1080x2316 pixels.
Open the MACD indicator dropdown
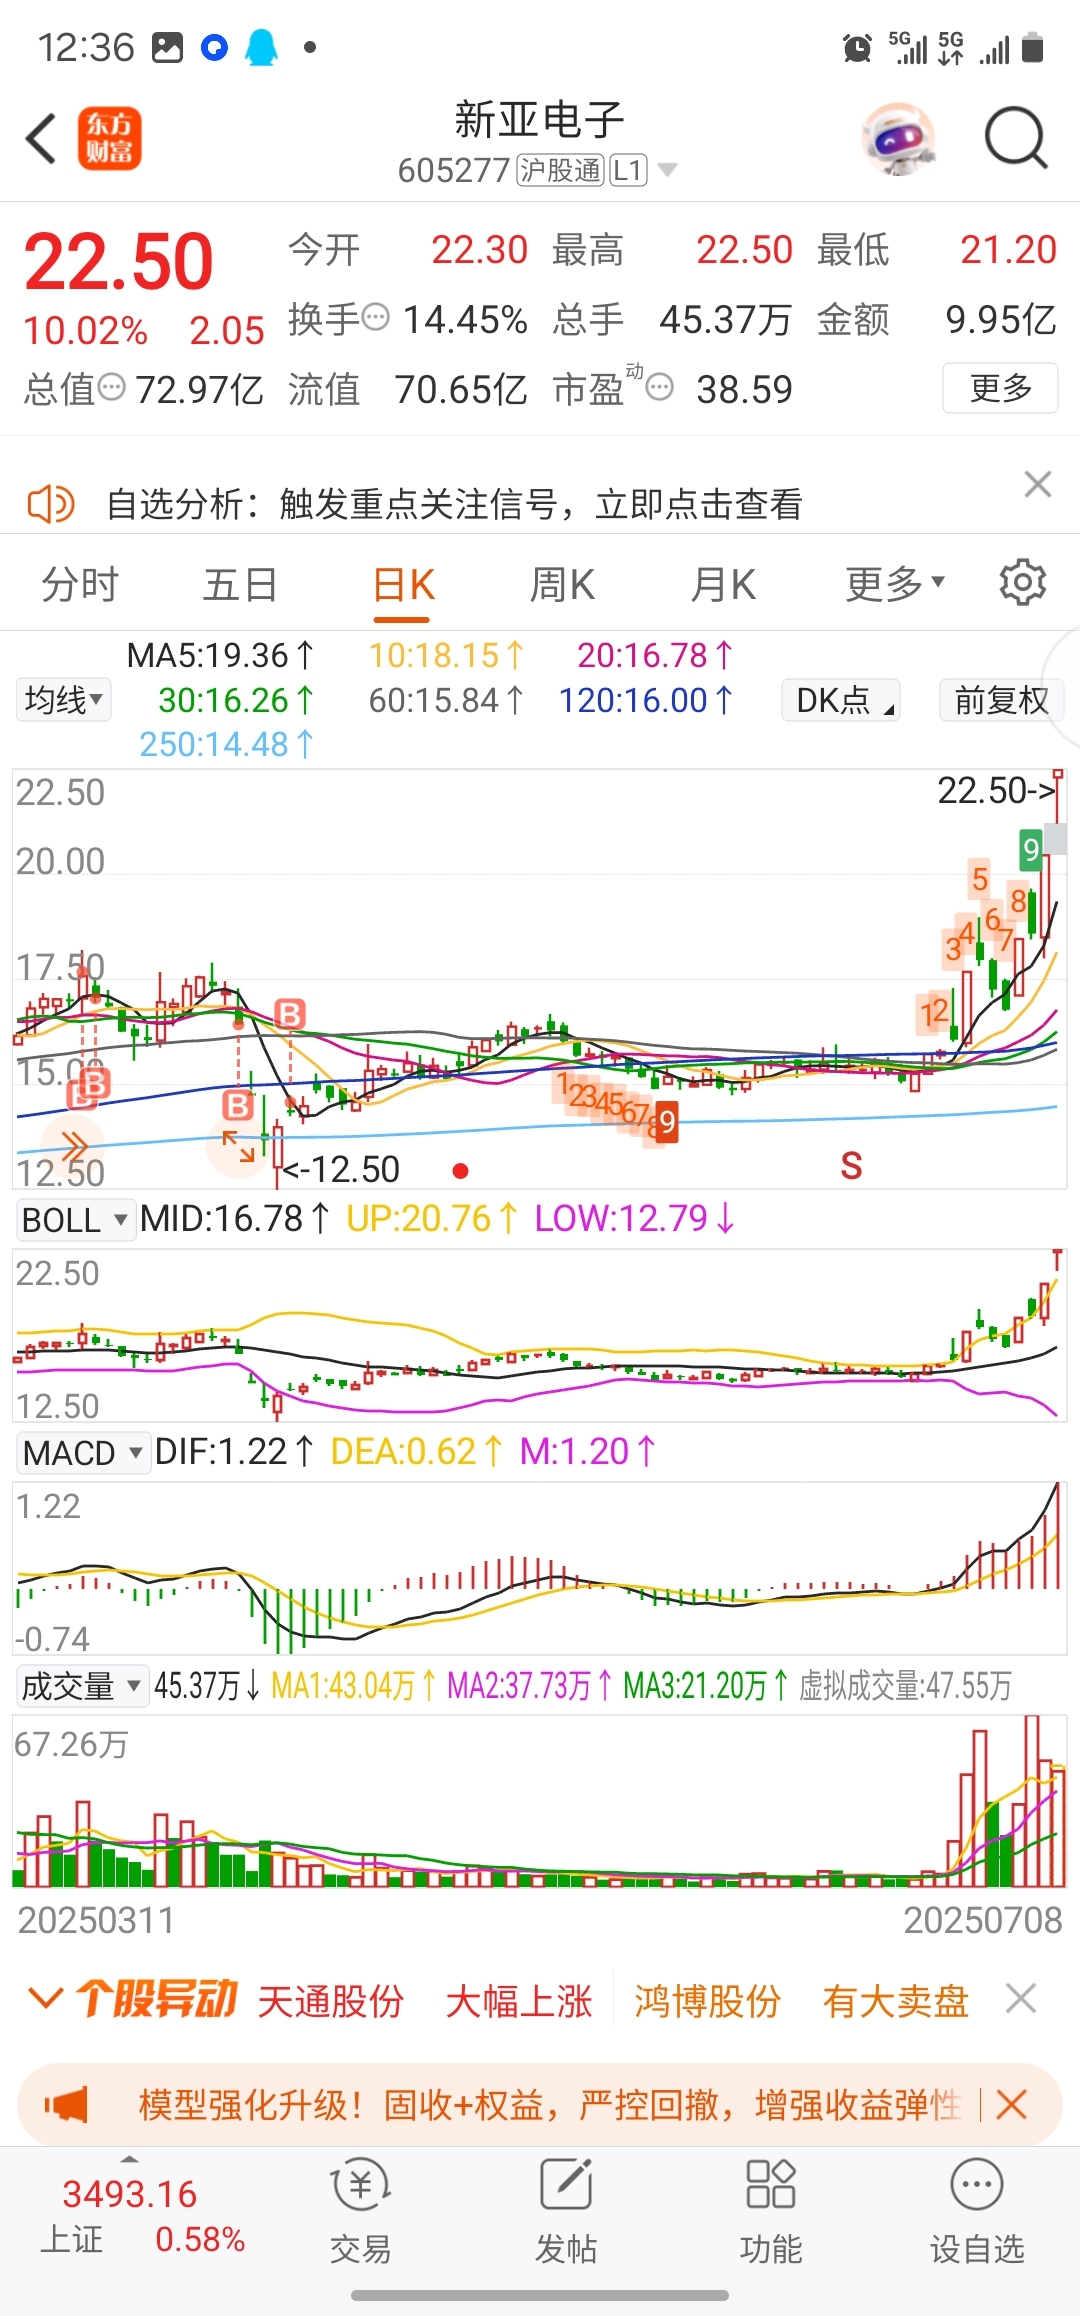[83, 1452]
